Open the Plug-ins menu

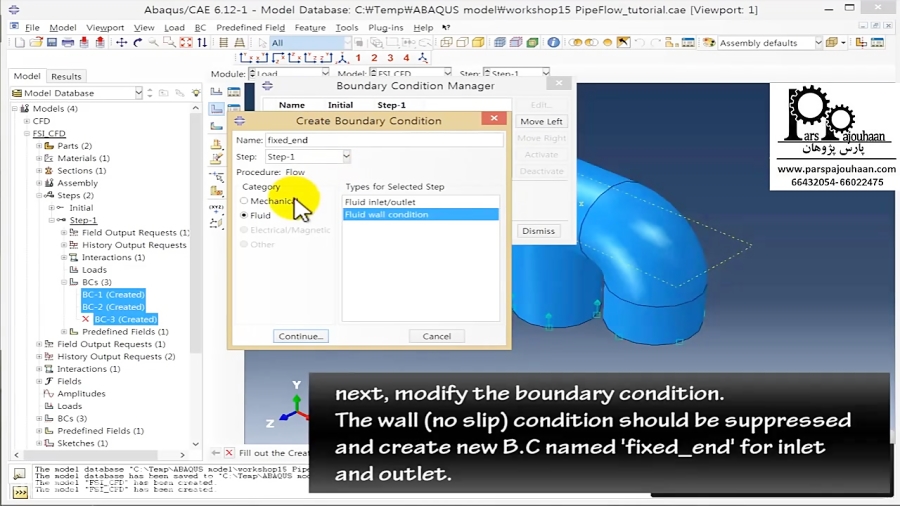pos(386,28)
